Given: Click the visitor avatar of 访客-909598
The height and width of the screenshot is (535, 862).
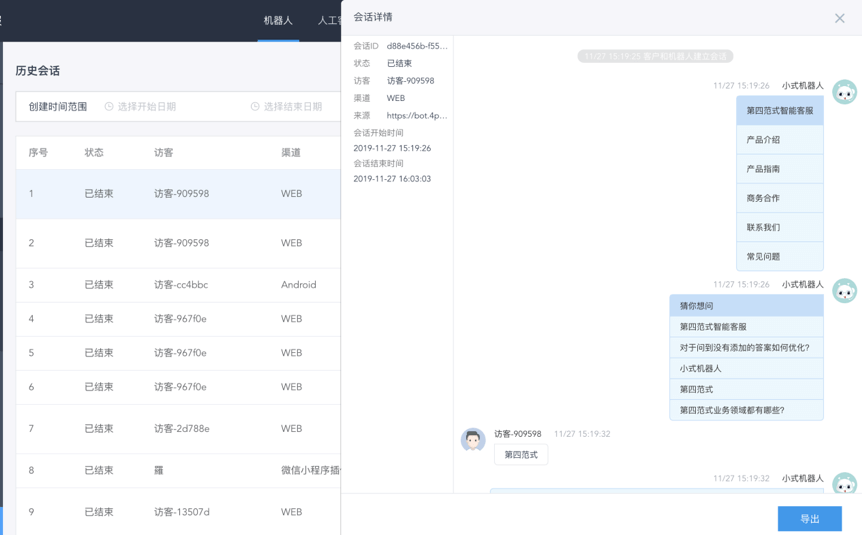Looking at the screenshot, I should pyautogui.click(x=473, y=440).
